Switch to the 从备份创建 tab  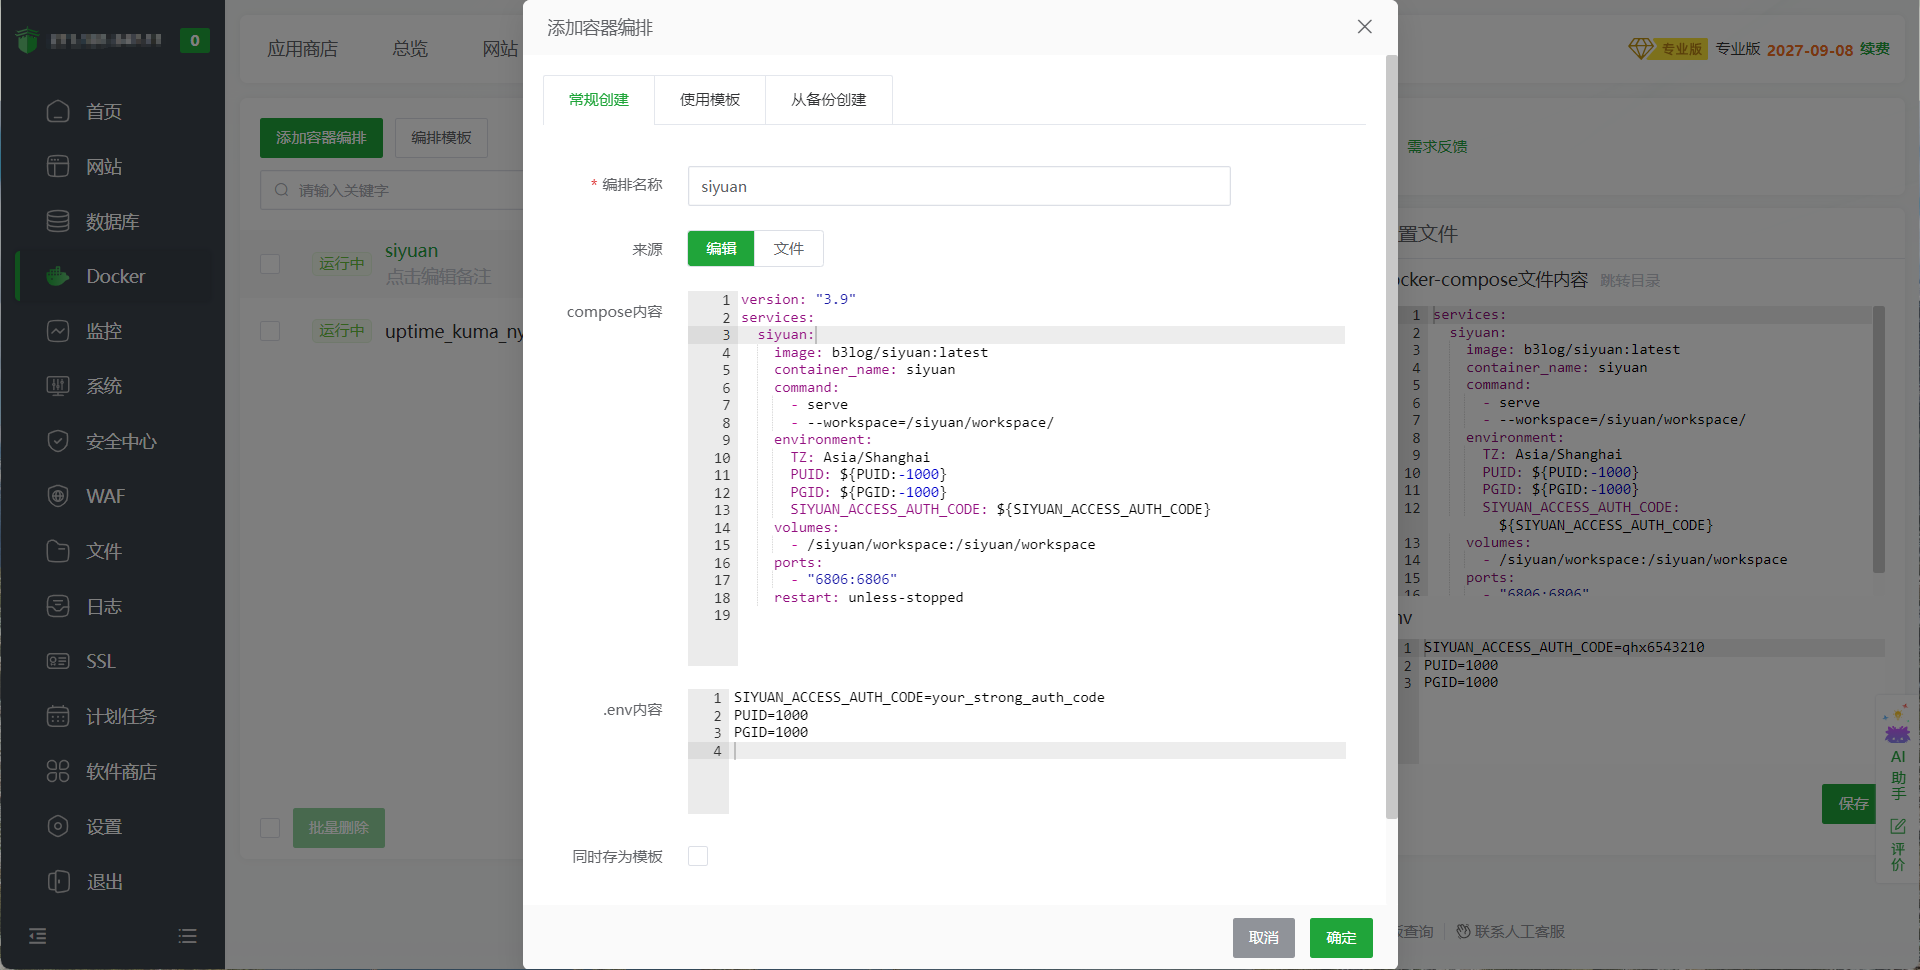pos(829,100)
